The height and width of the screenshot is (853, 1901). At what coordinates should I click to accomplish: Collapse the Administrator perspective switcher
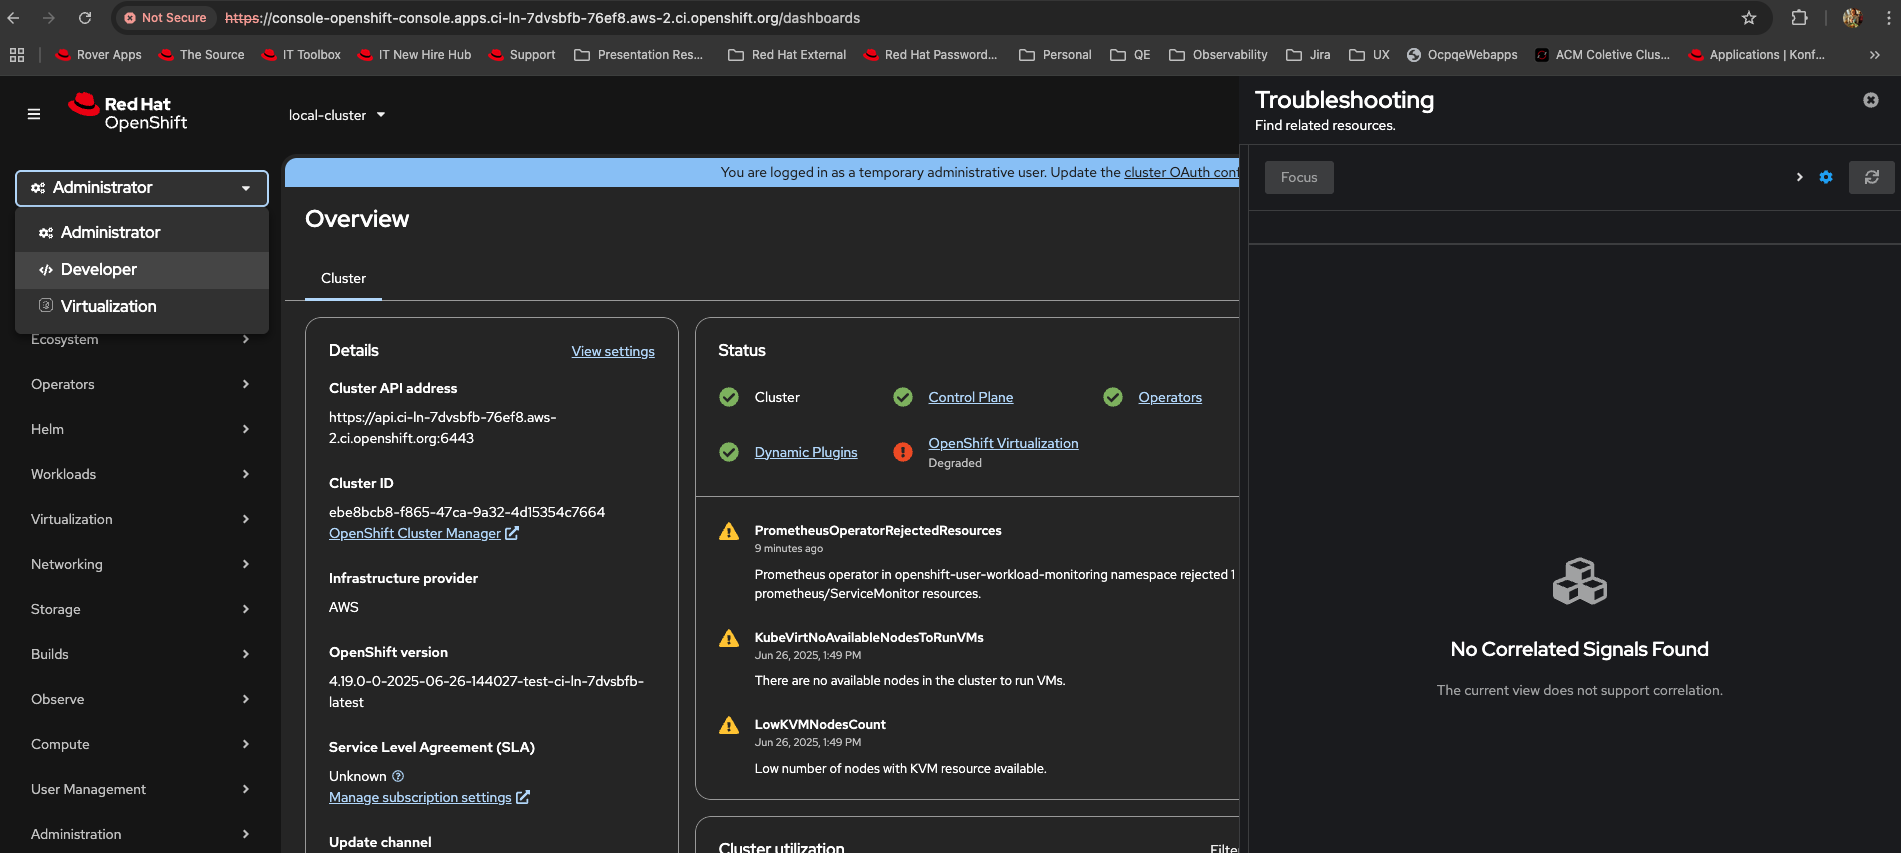[142, 188]
